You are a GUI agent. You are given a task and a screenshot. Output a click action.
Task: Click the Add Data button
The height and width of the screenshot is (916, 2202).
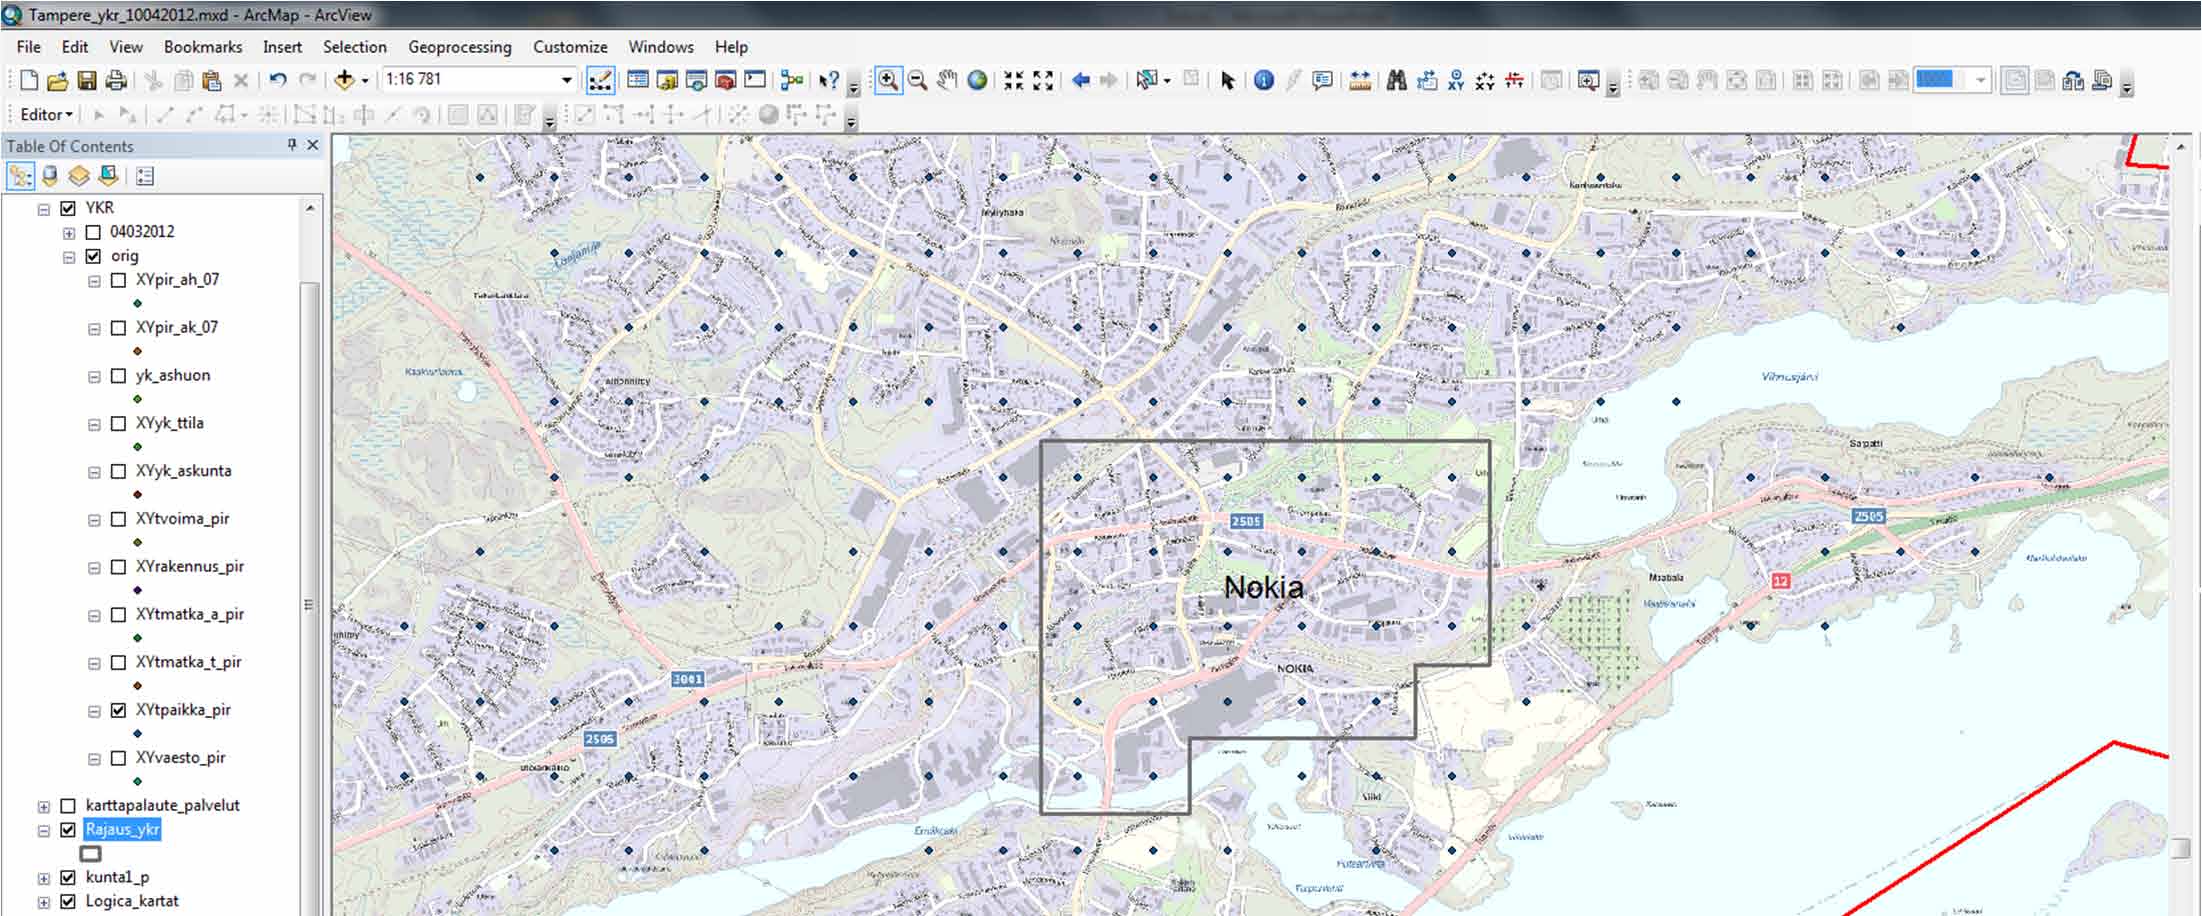pos(344,80)
